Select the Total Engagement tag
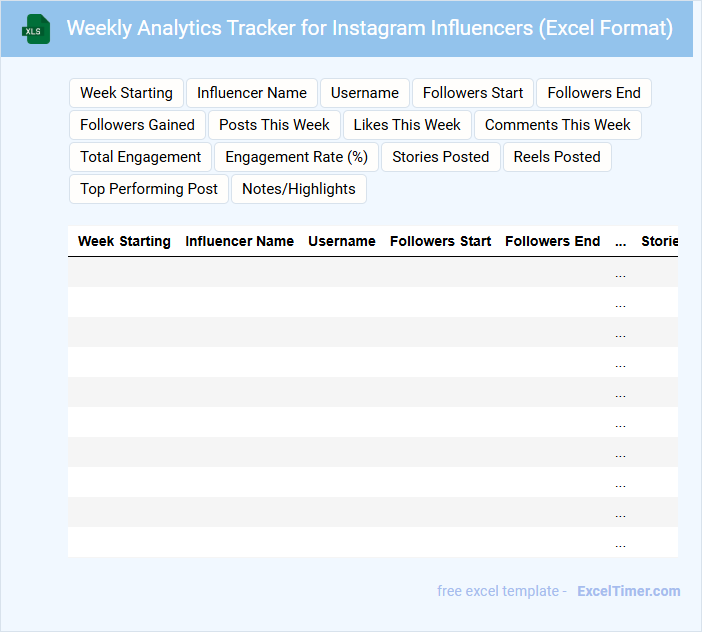The image size is (702, 632). pos(141,157)
